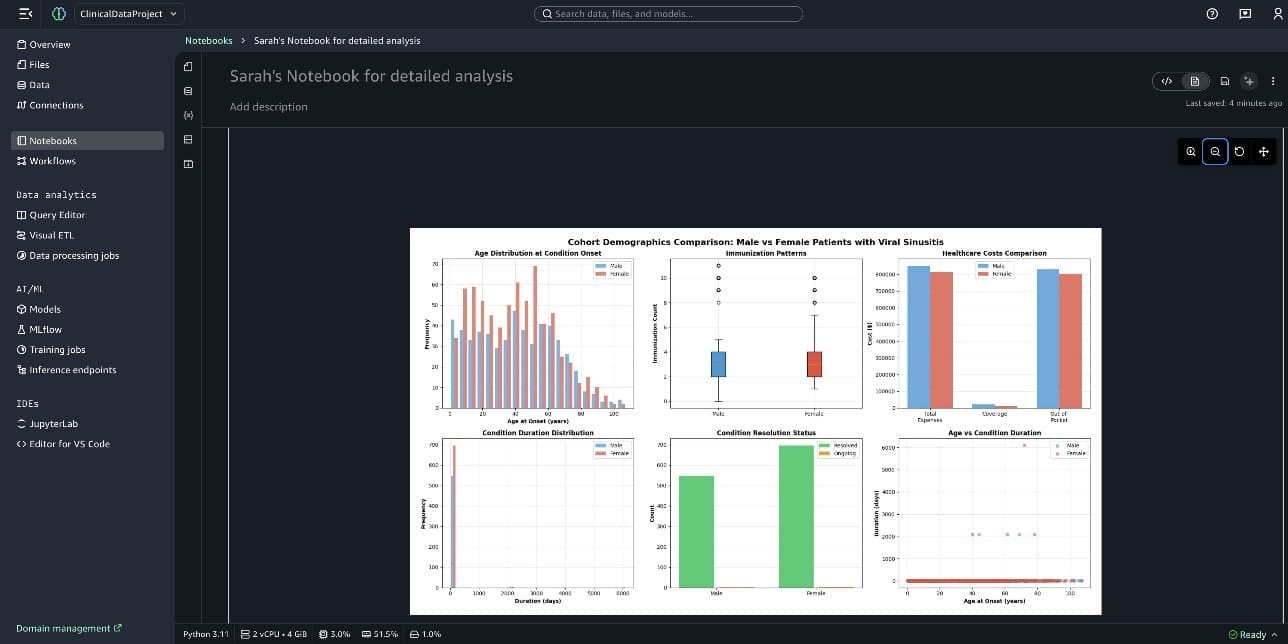
Task: Go to Workflows in the sidebar
Action: 52,161
